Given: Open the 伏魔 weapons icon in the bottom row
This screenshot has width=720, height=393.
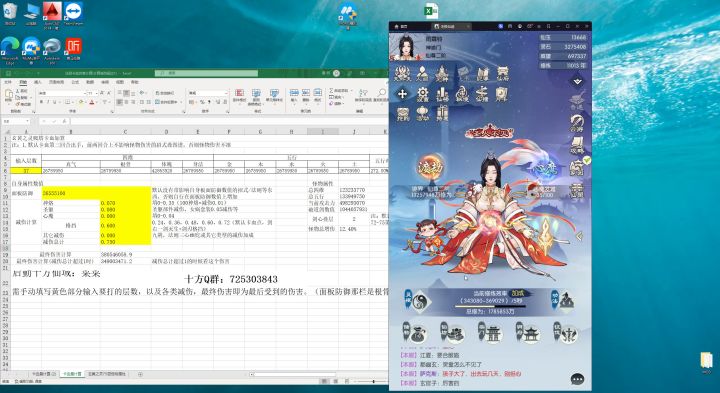Looking at the screenshot, I should [x=566, y=332].
